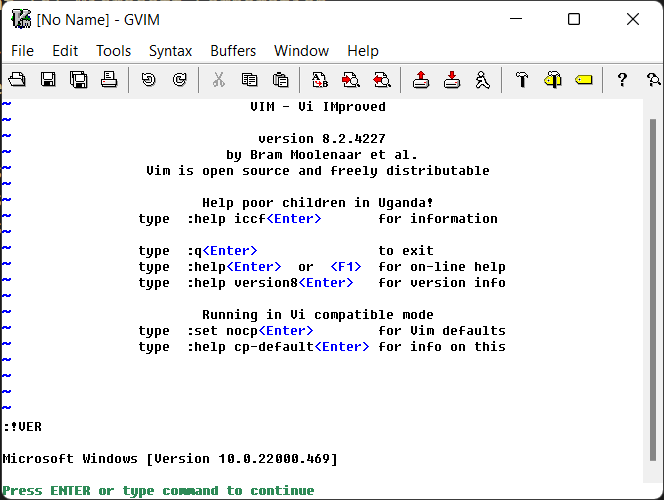Open the Help menu

(362, 51)
